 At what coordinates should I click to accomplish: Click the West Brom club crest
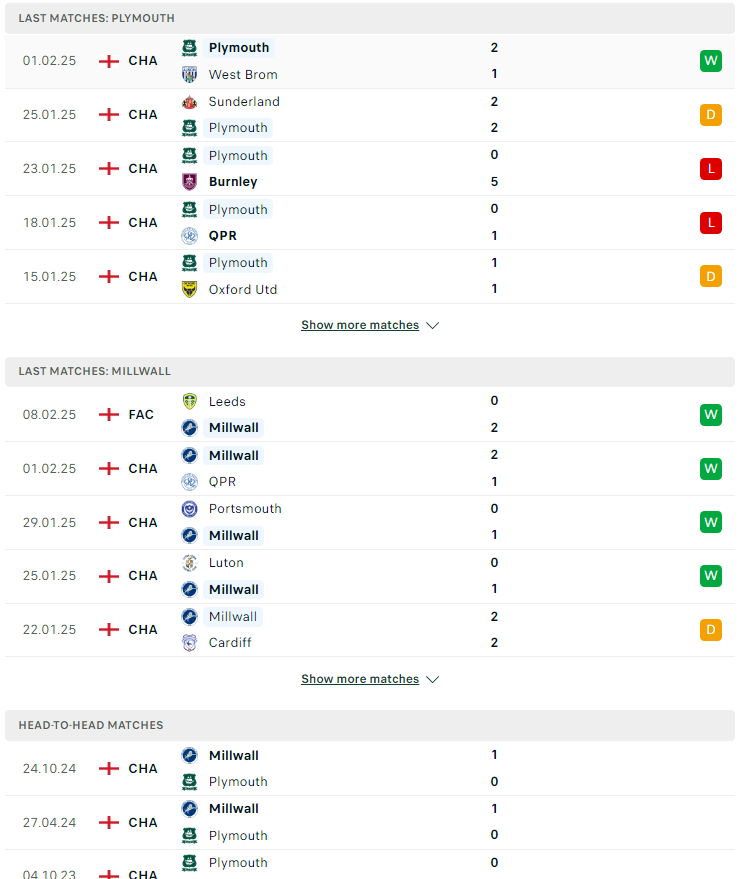point(189,74)
